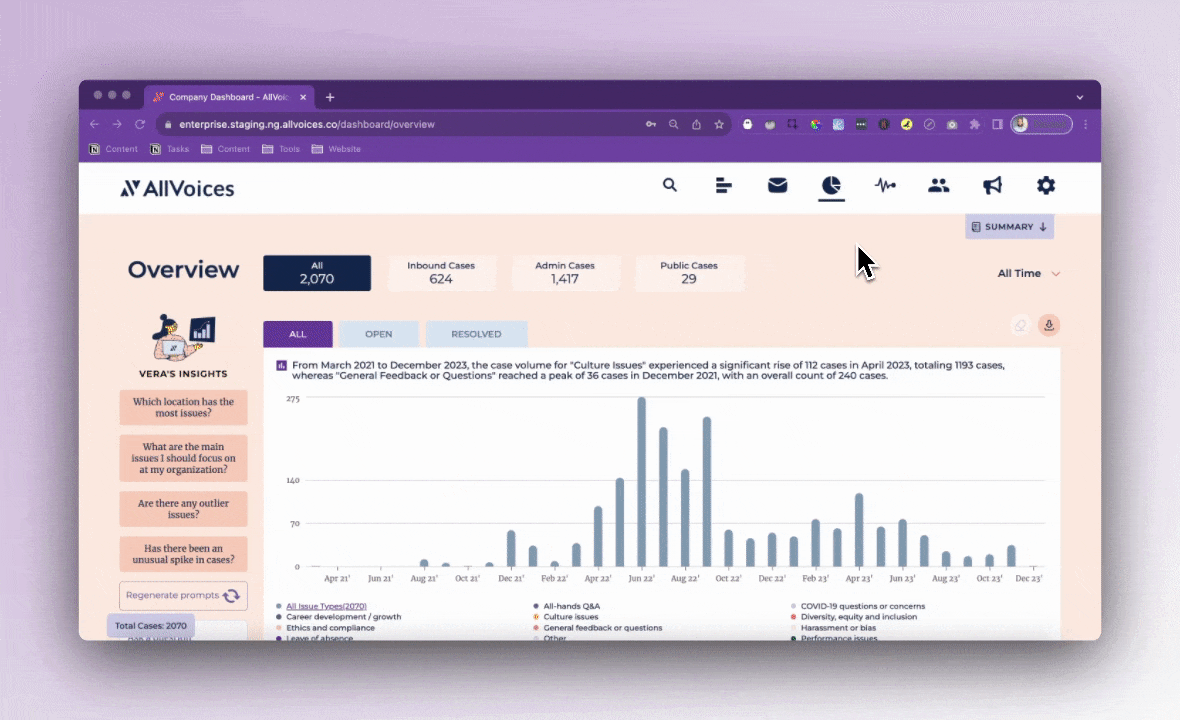Expand the SUMMARY dropdown button

1009,226
